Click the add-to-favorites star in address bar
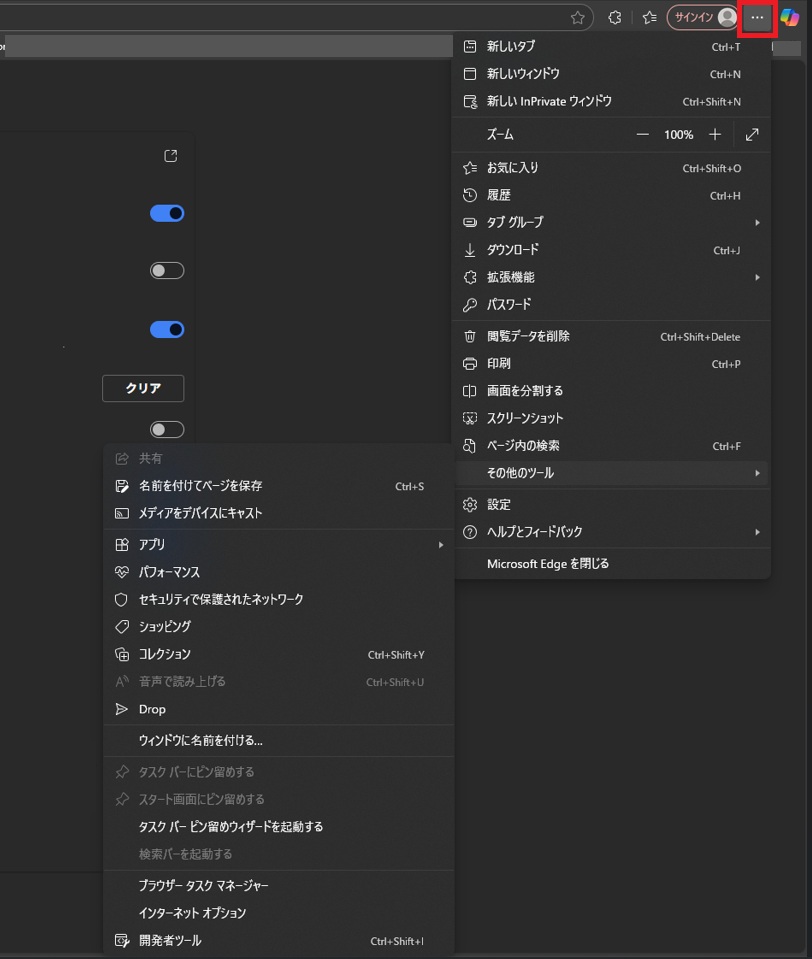Viewport: 812px width, 959px height. tap(577, 18)
